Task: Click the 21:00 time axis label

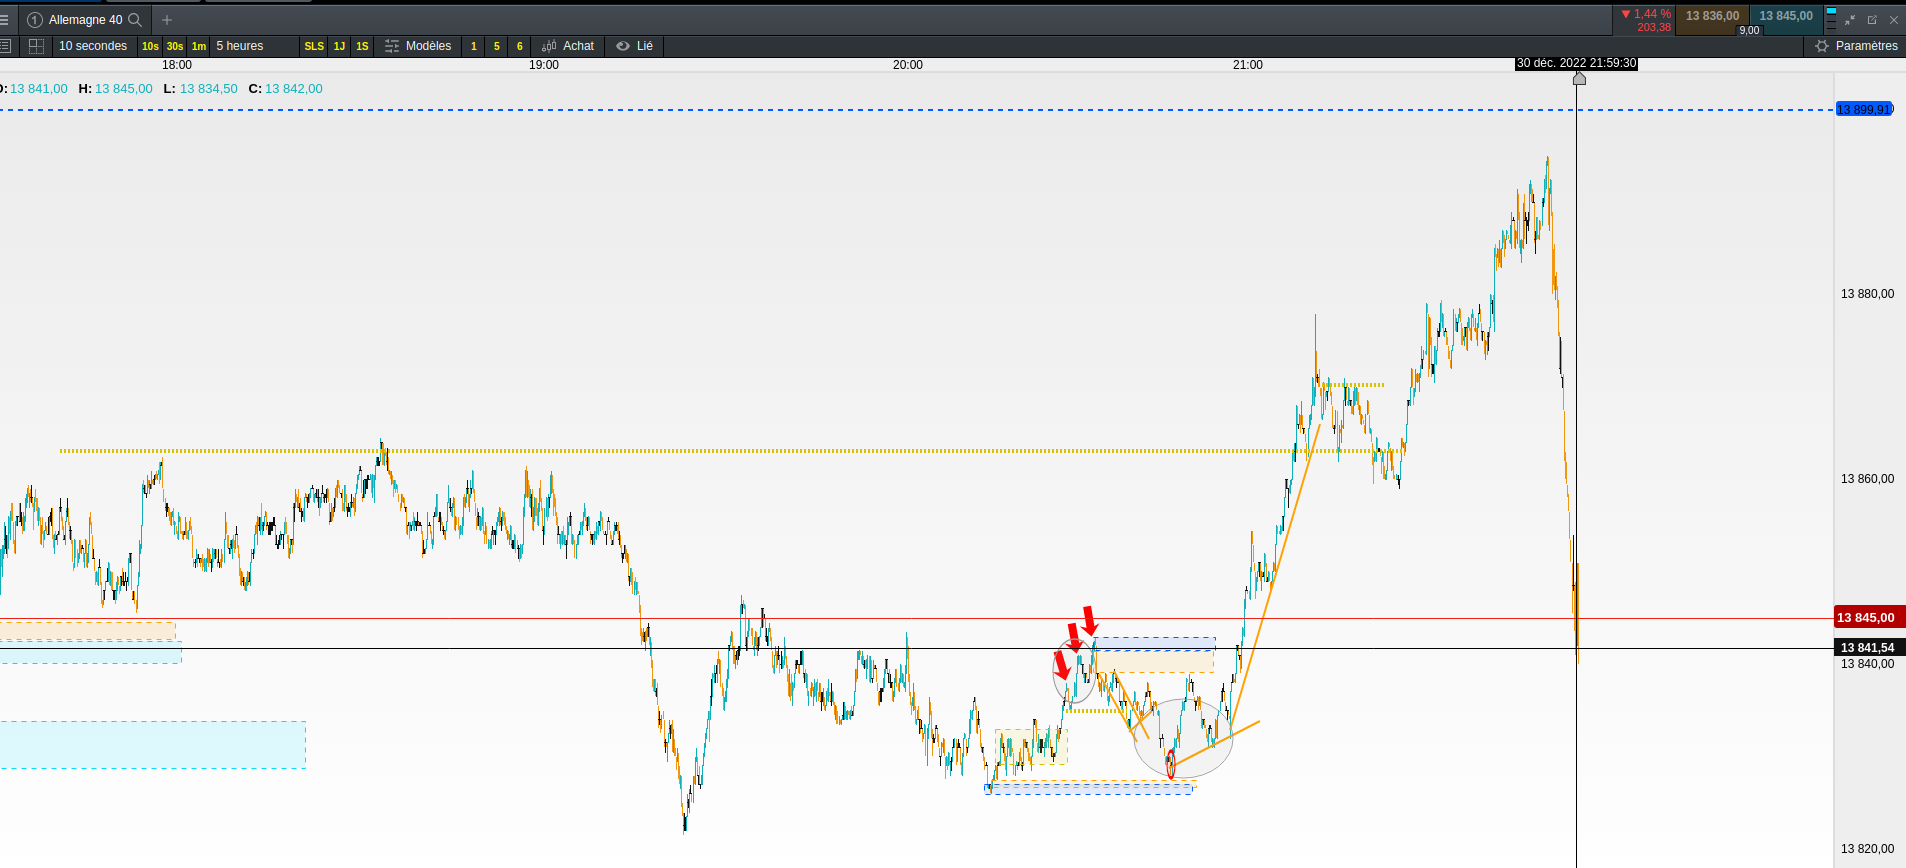Action: (x=1247, y=65)
